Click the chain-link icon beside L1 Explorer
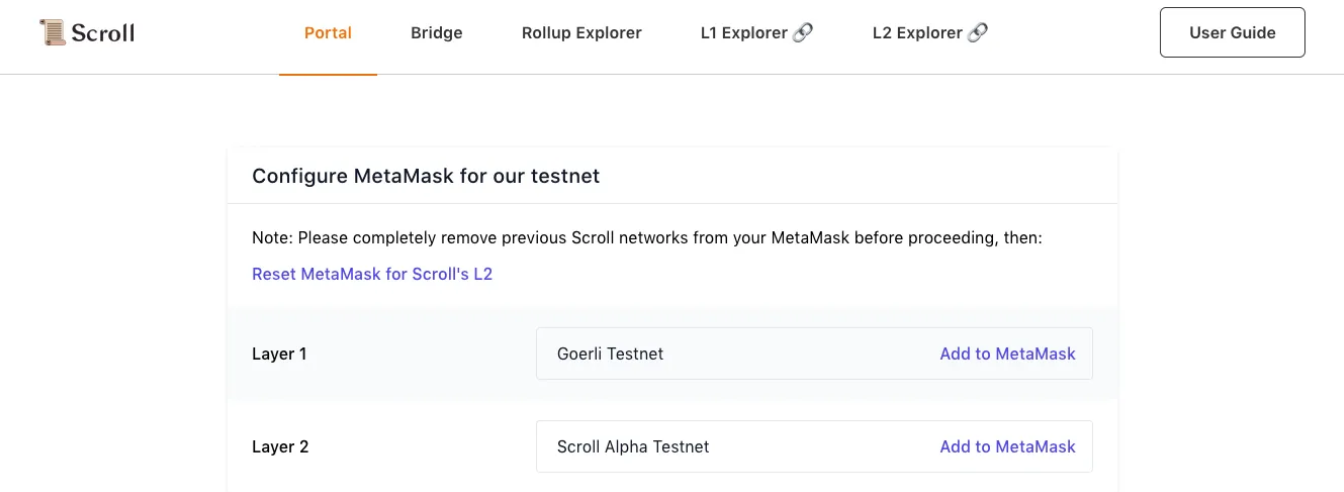Viewport: 1344px width, 492px height. pos(803,32)
